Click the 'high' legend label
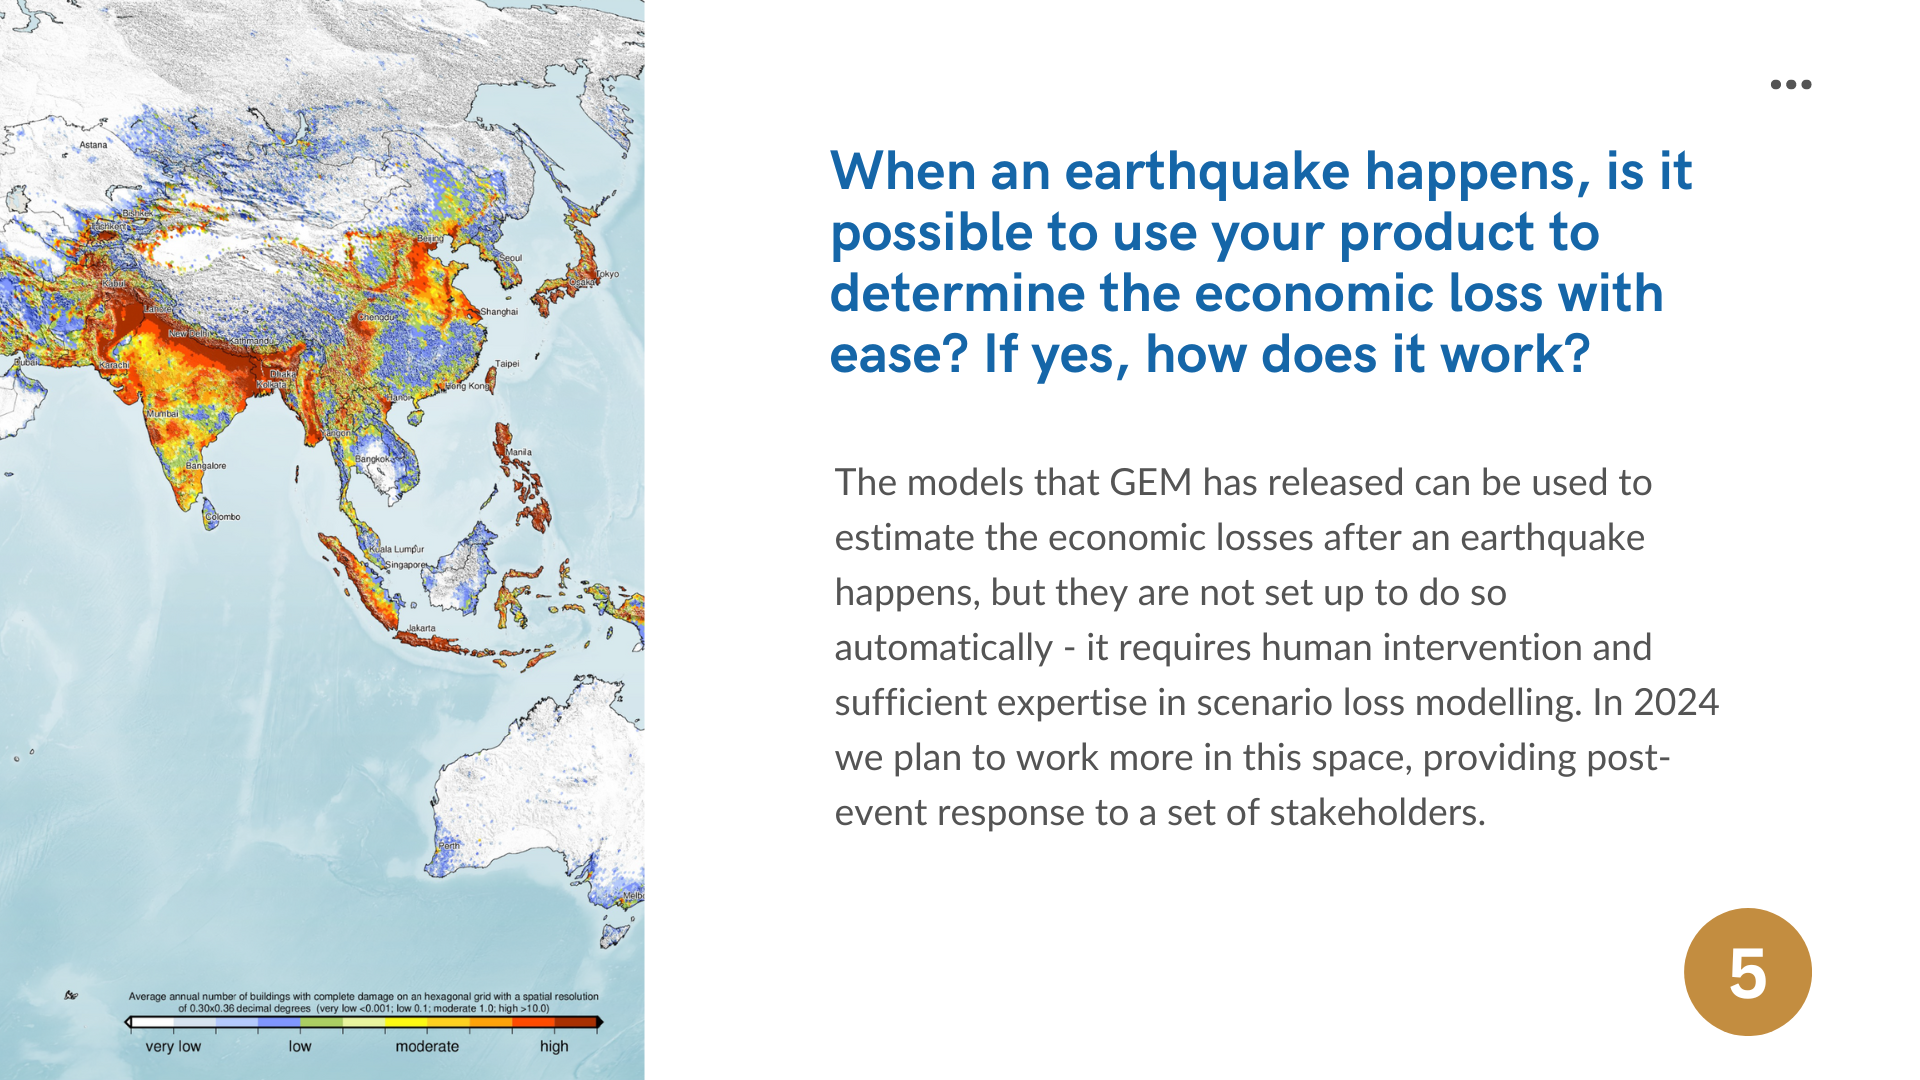 554,1046
